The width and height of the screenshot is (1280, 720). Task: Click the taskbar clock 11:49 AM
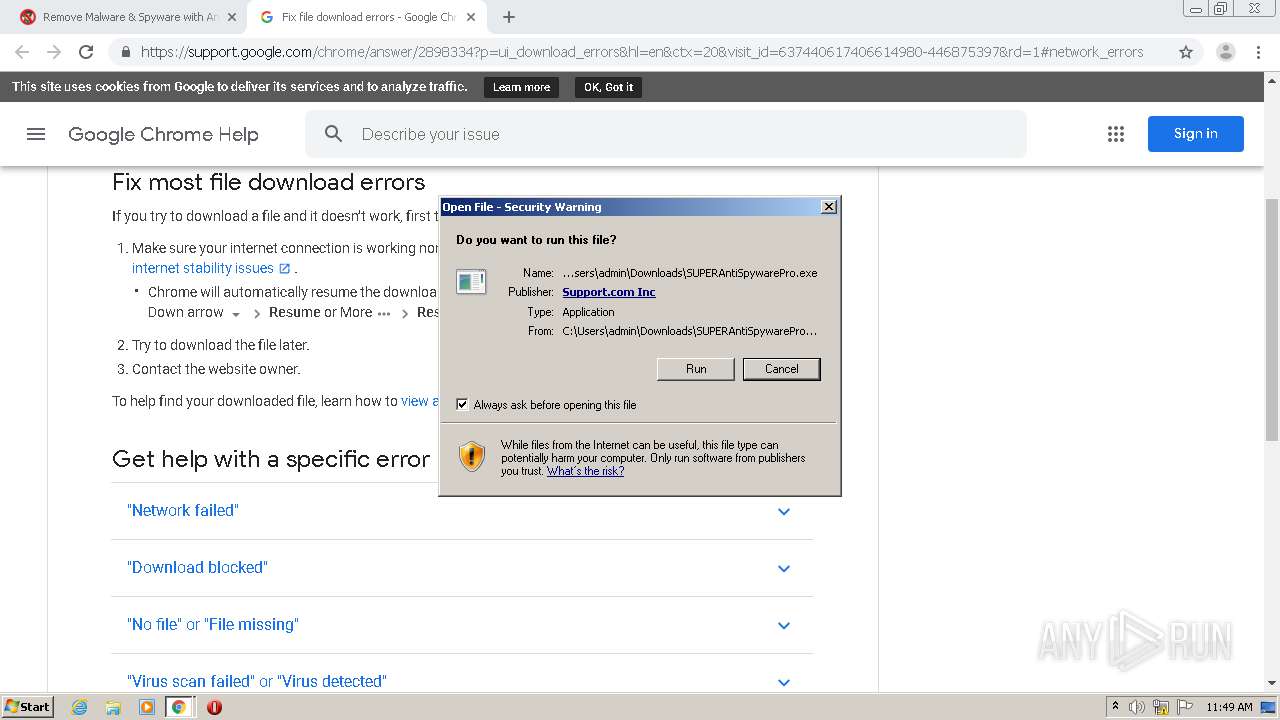(x=1229, y=707)
